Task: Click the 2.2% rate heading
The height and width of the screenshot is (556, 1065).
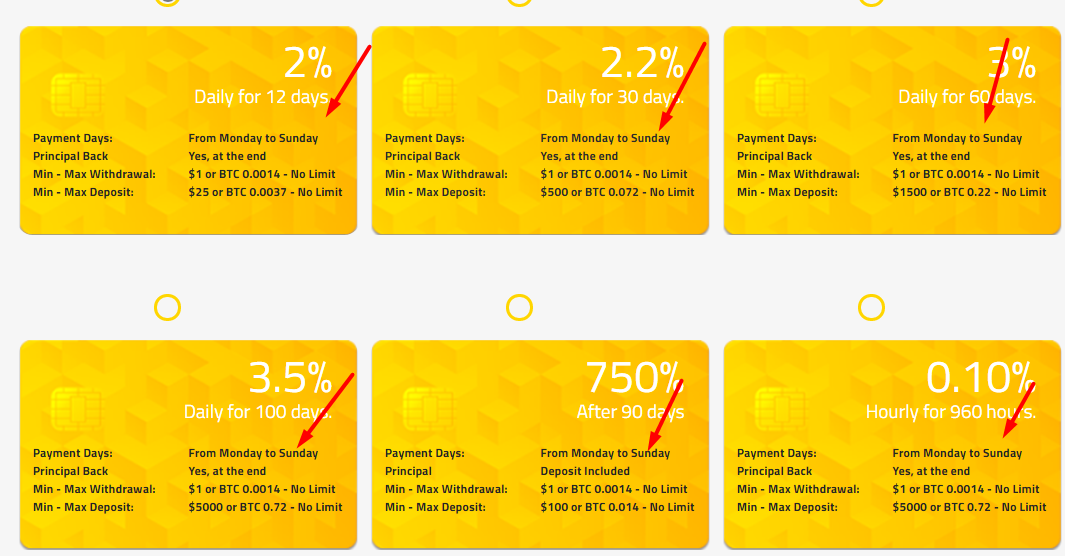Action: [x=642, y=64]
